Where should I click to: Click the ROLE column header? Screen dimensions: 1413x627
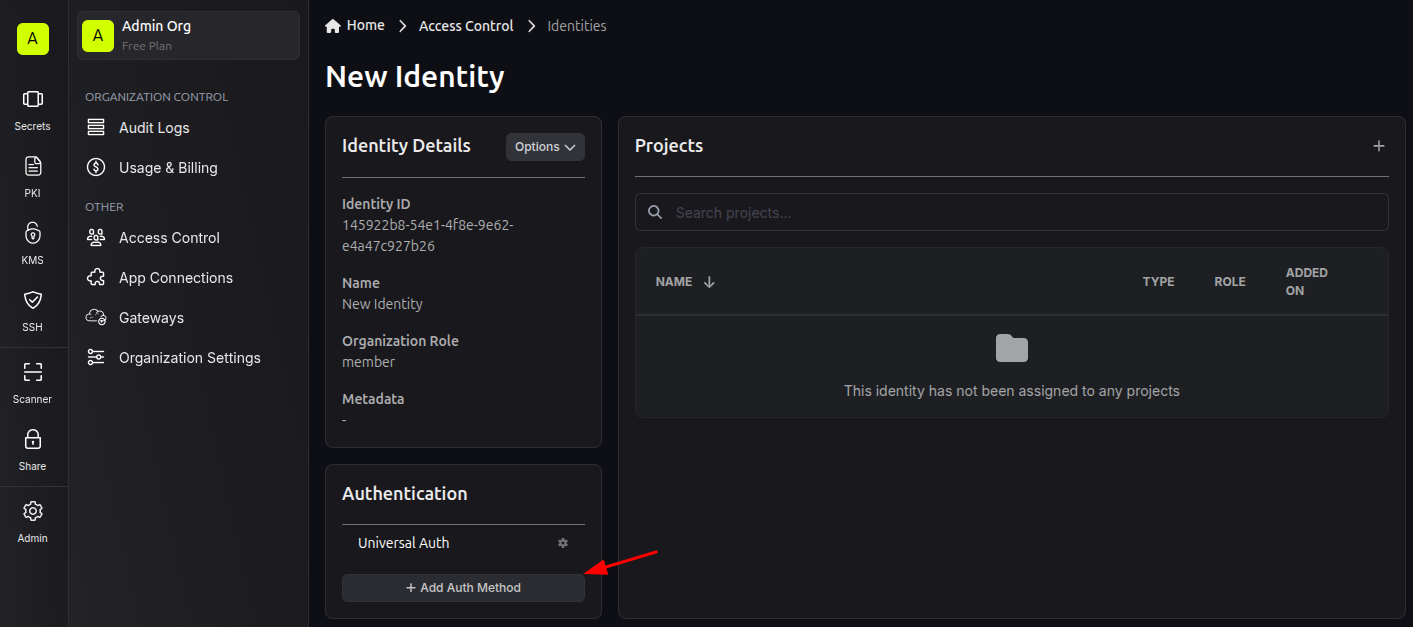coord(1230,282)
